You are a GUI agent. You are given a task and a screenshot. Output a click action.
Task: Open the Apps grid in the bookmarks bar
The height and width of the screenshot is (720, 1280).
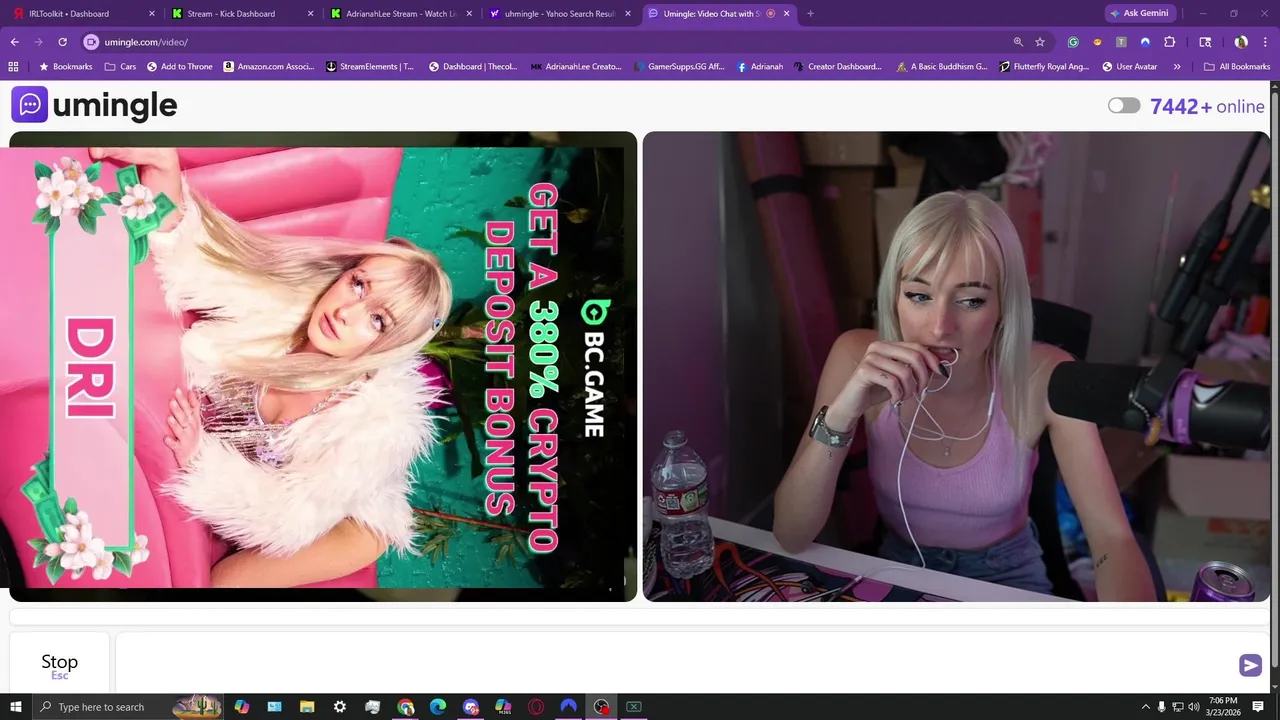[x=13, y=66]
